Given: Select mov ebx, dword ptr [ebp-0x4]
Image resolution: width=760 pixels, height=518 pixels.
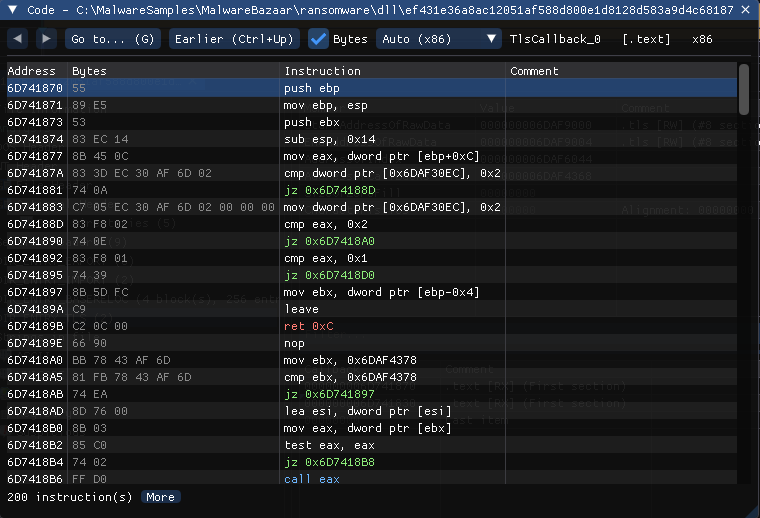Looking at the screenshot, I should click(x=381, y=292).
